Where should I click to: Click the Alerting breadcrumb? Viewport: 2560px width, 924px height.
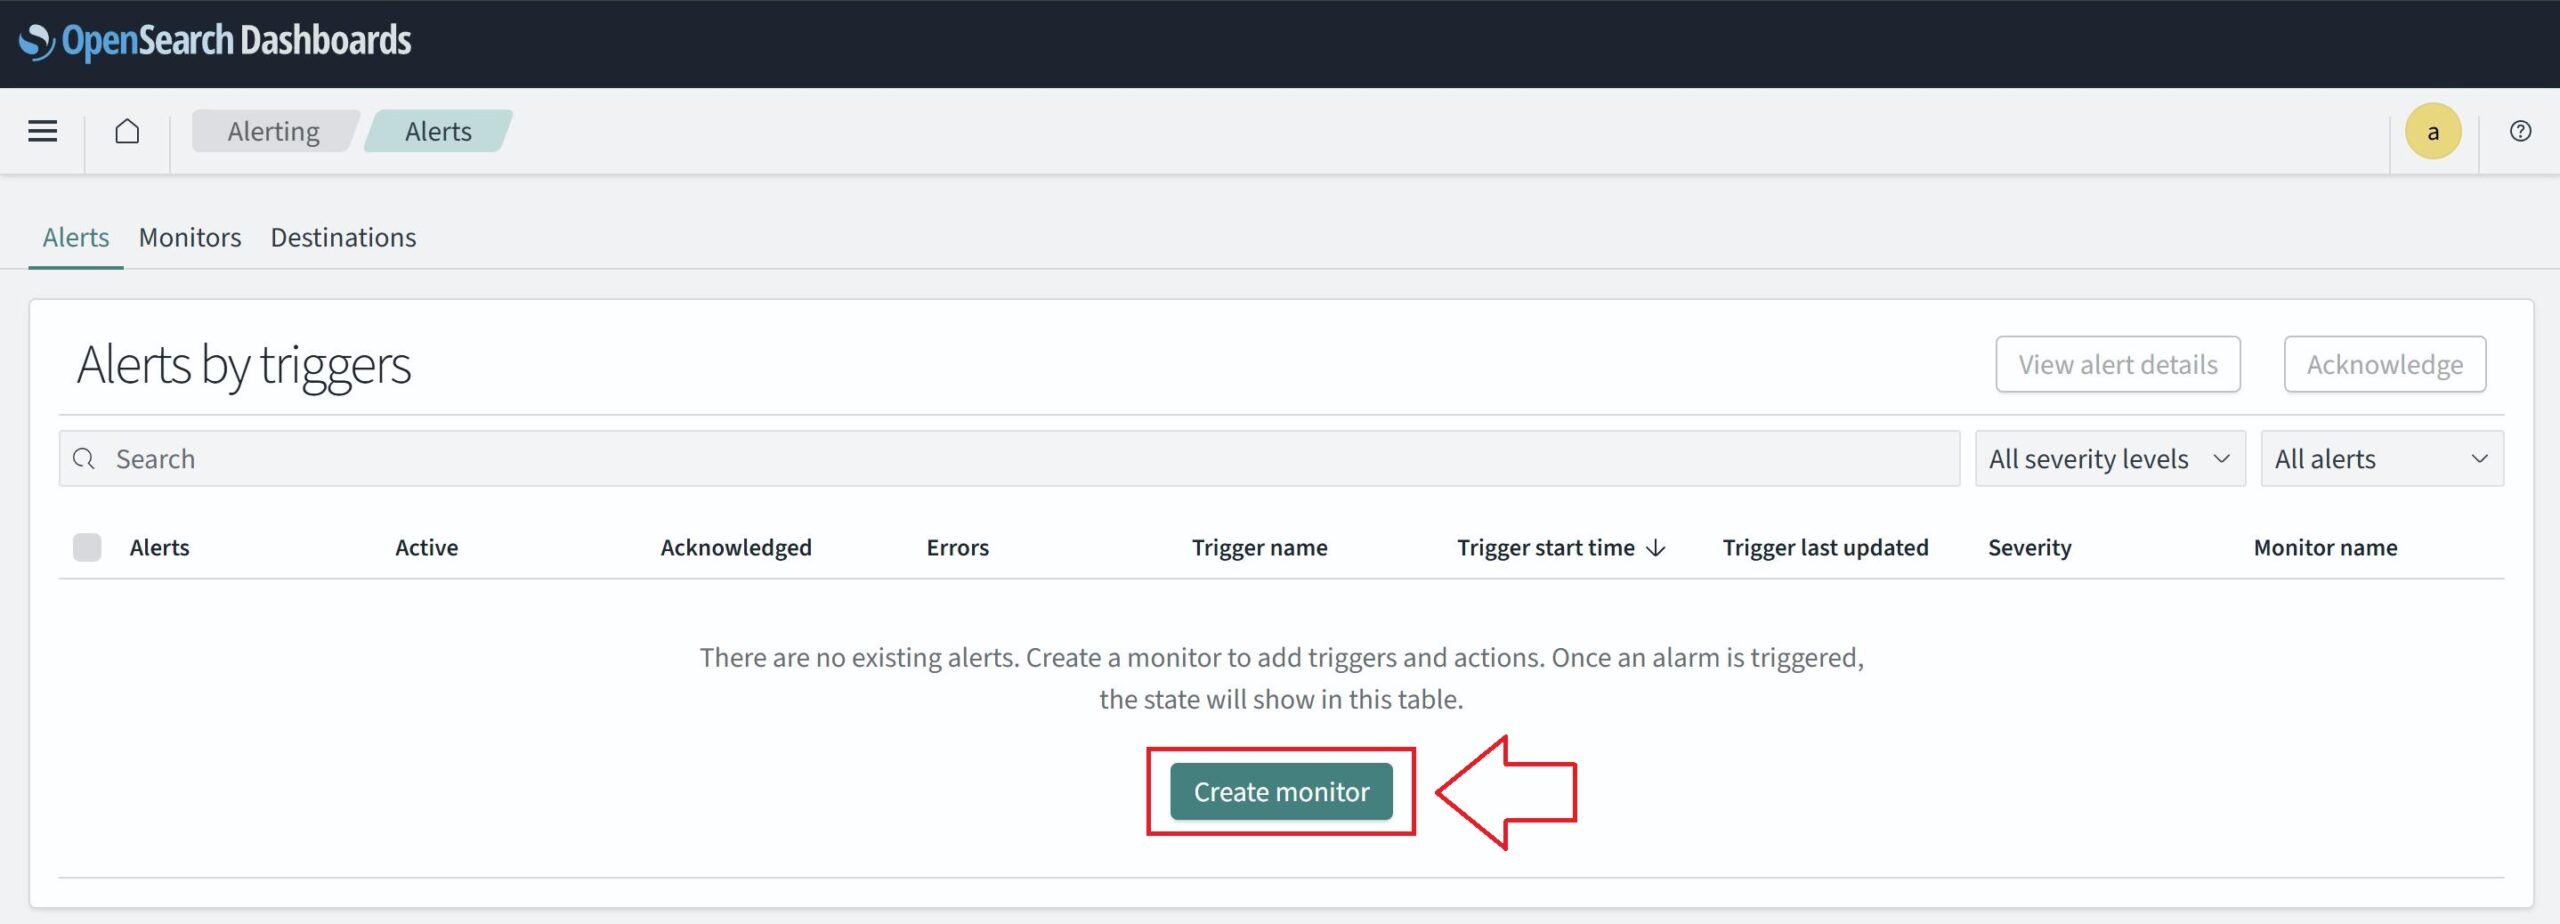tap(273, 131)
